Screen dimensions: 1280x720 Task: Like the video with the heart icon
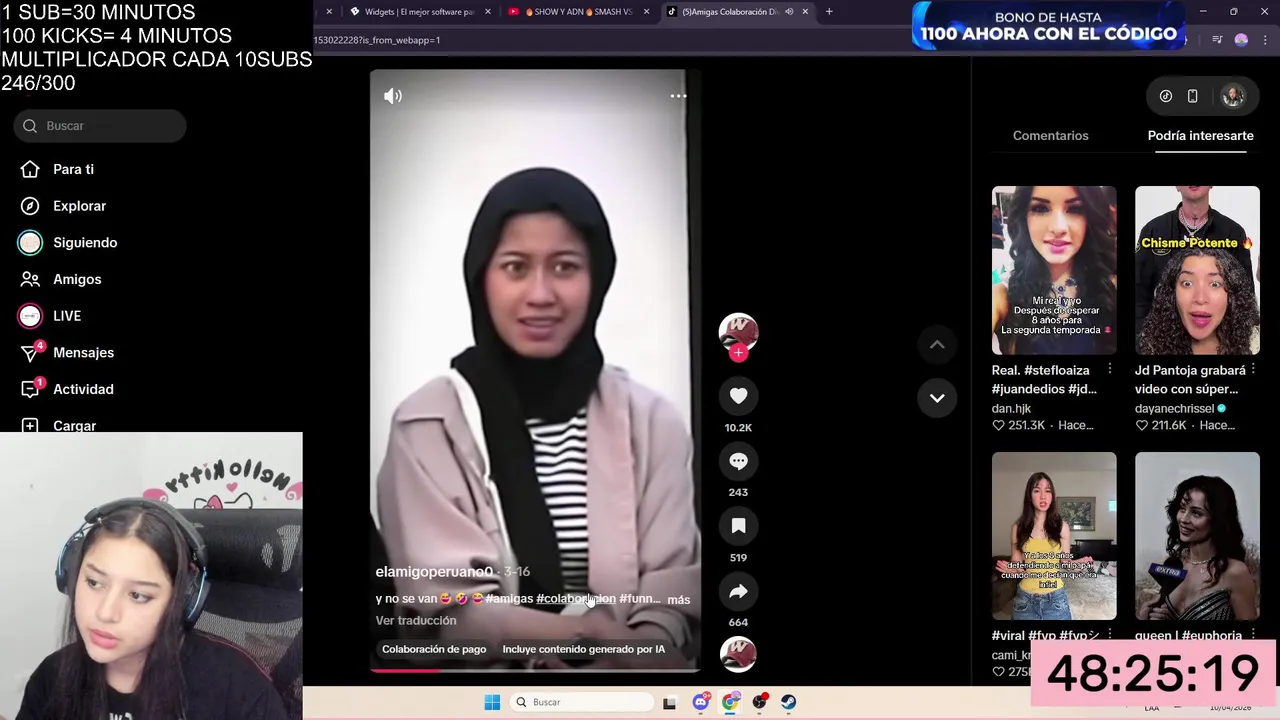[x=738, y=396]
